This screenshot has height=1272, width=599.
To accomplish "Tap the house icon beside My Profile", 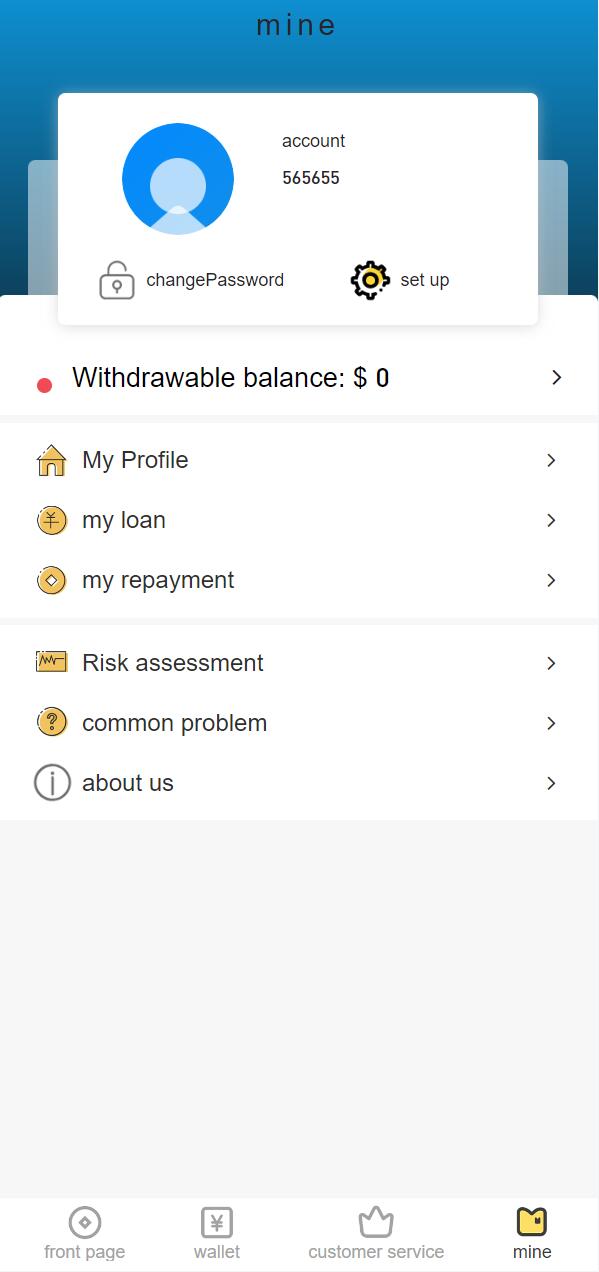I will tap(51, 460).
